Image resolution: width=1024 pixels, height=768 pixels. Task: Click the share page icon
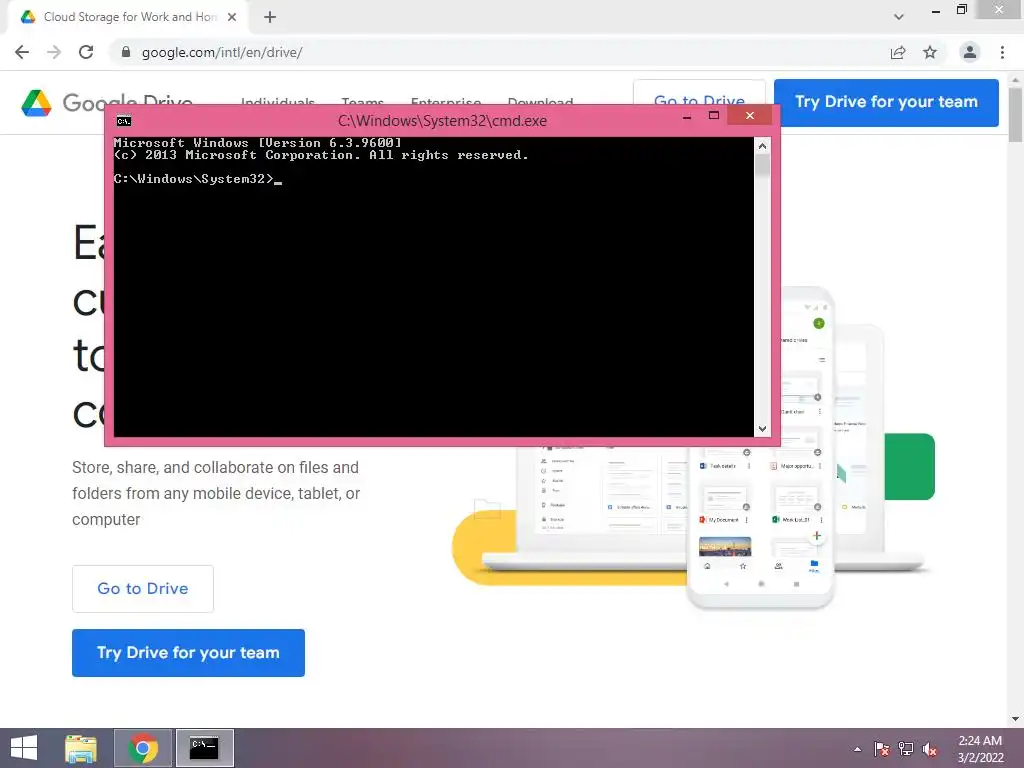coord(898,52)
